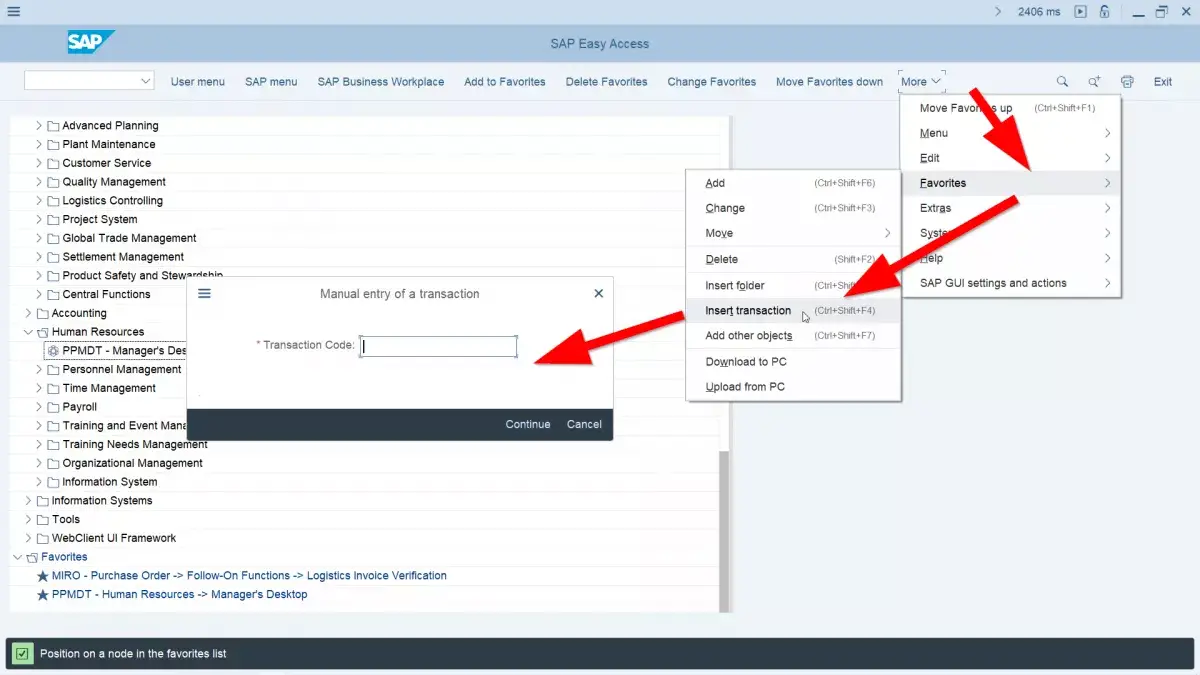This screenshot has height=675, width=1200.
Task: Click the folder icon beside WebClient UI Framework
Action: pyautogui.click(x=43, y=538)
